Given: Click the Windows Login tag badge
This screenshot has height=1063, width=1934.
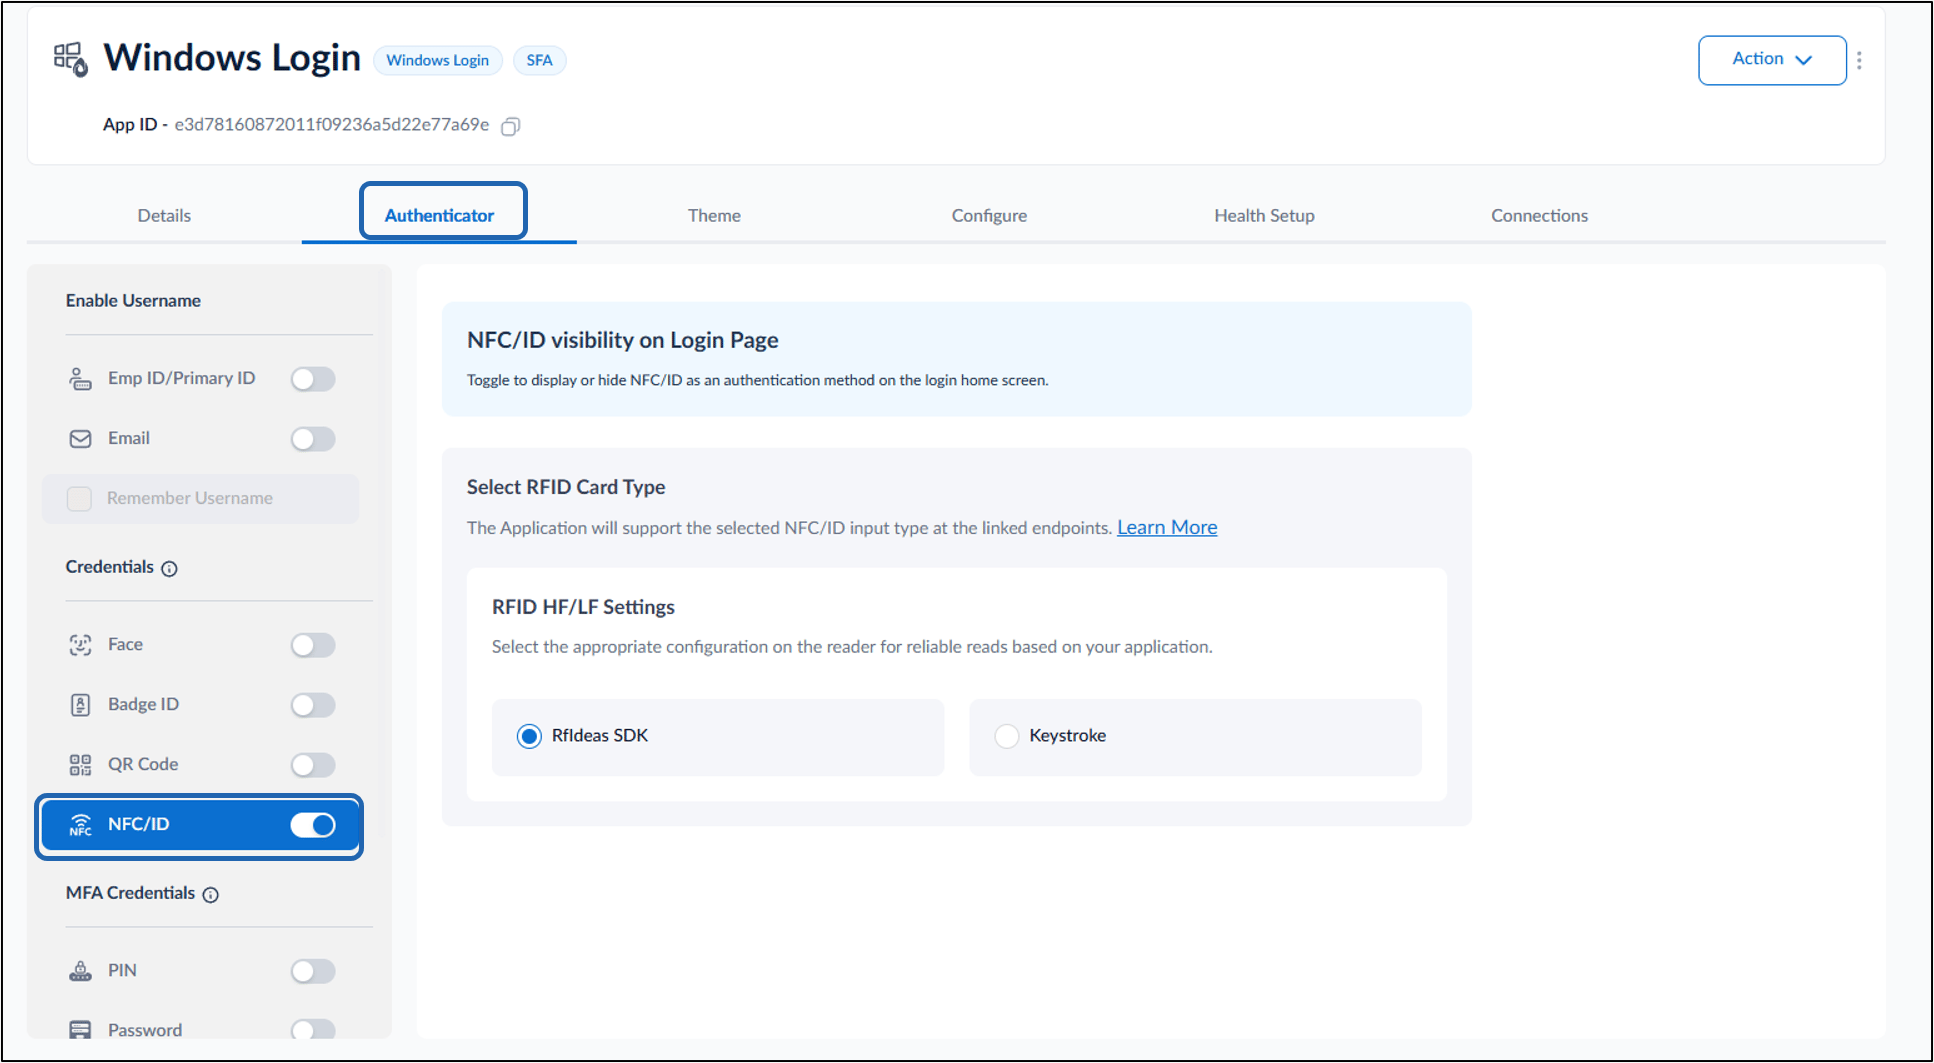Looking at the screenshot, I should [438, 60].
